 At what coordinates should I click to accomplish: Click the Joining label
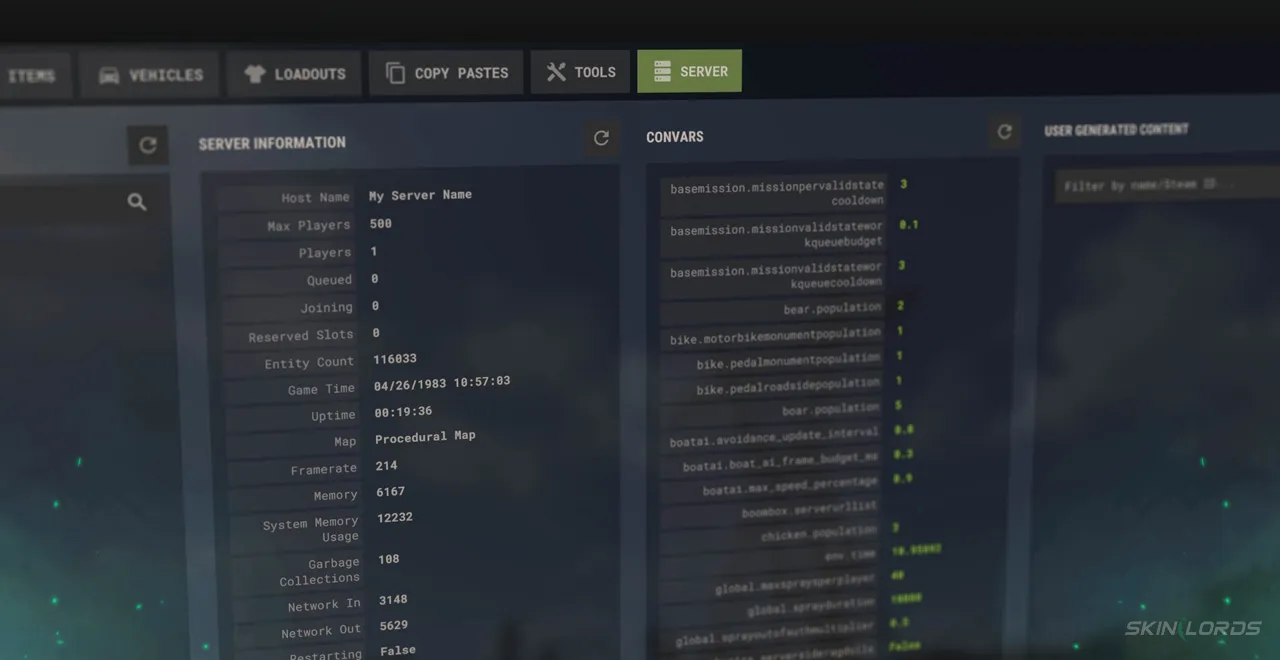[326, 308]
